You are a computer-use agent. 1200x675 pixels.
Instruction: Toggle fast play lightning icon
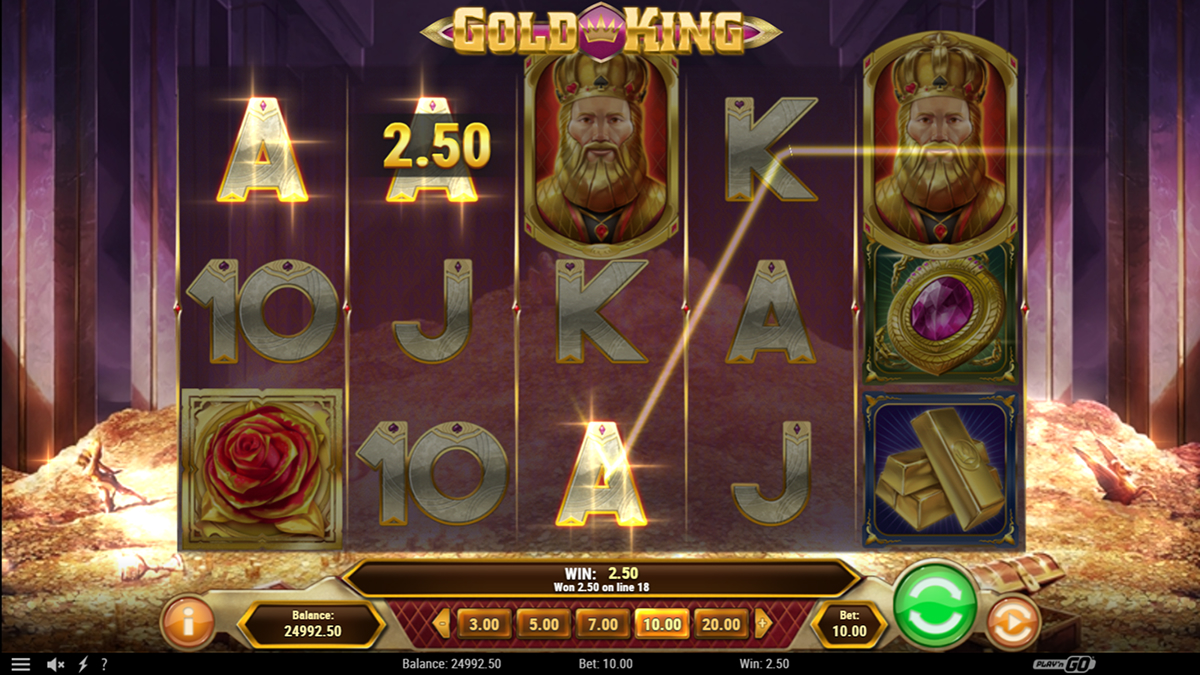(x=83, y=664)
